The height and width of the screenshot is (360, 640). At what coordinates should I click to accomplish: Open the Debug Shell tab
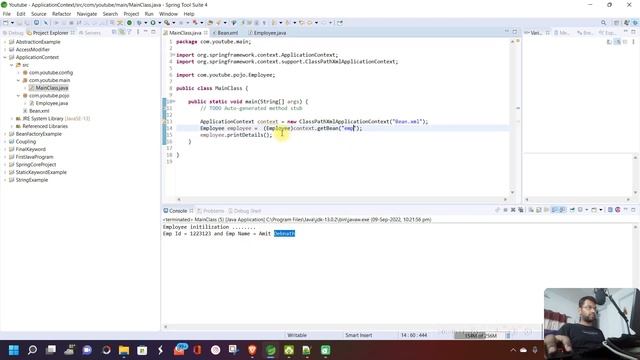coord(244,211)
